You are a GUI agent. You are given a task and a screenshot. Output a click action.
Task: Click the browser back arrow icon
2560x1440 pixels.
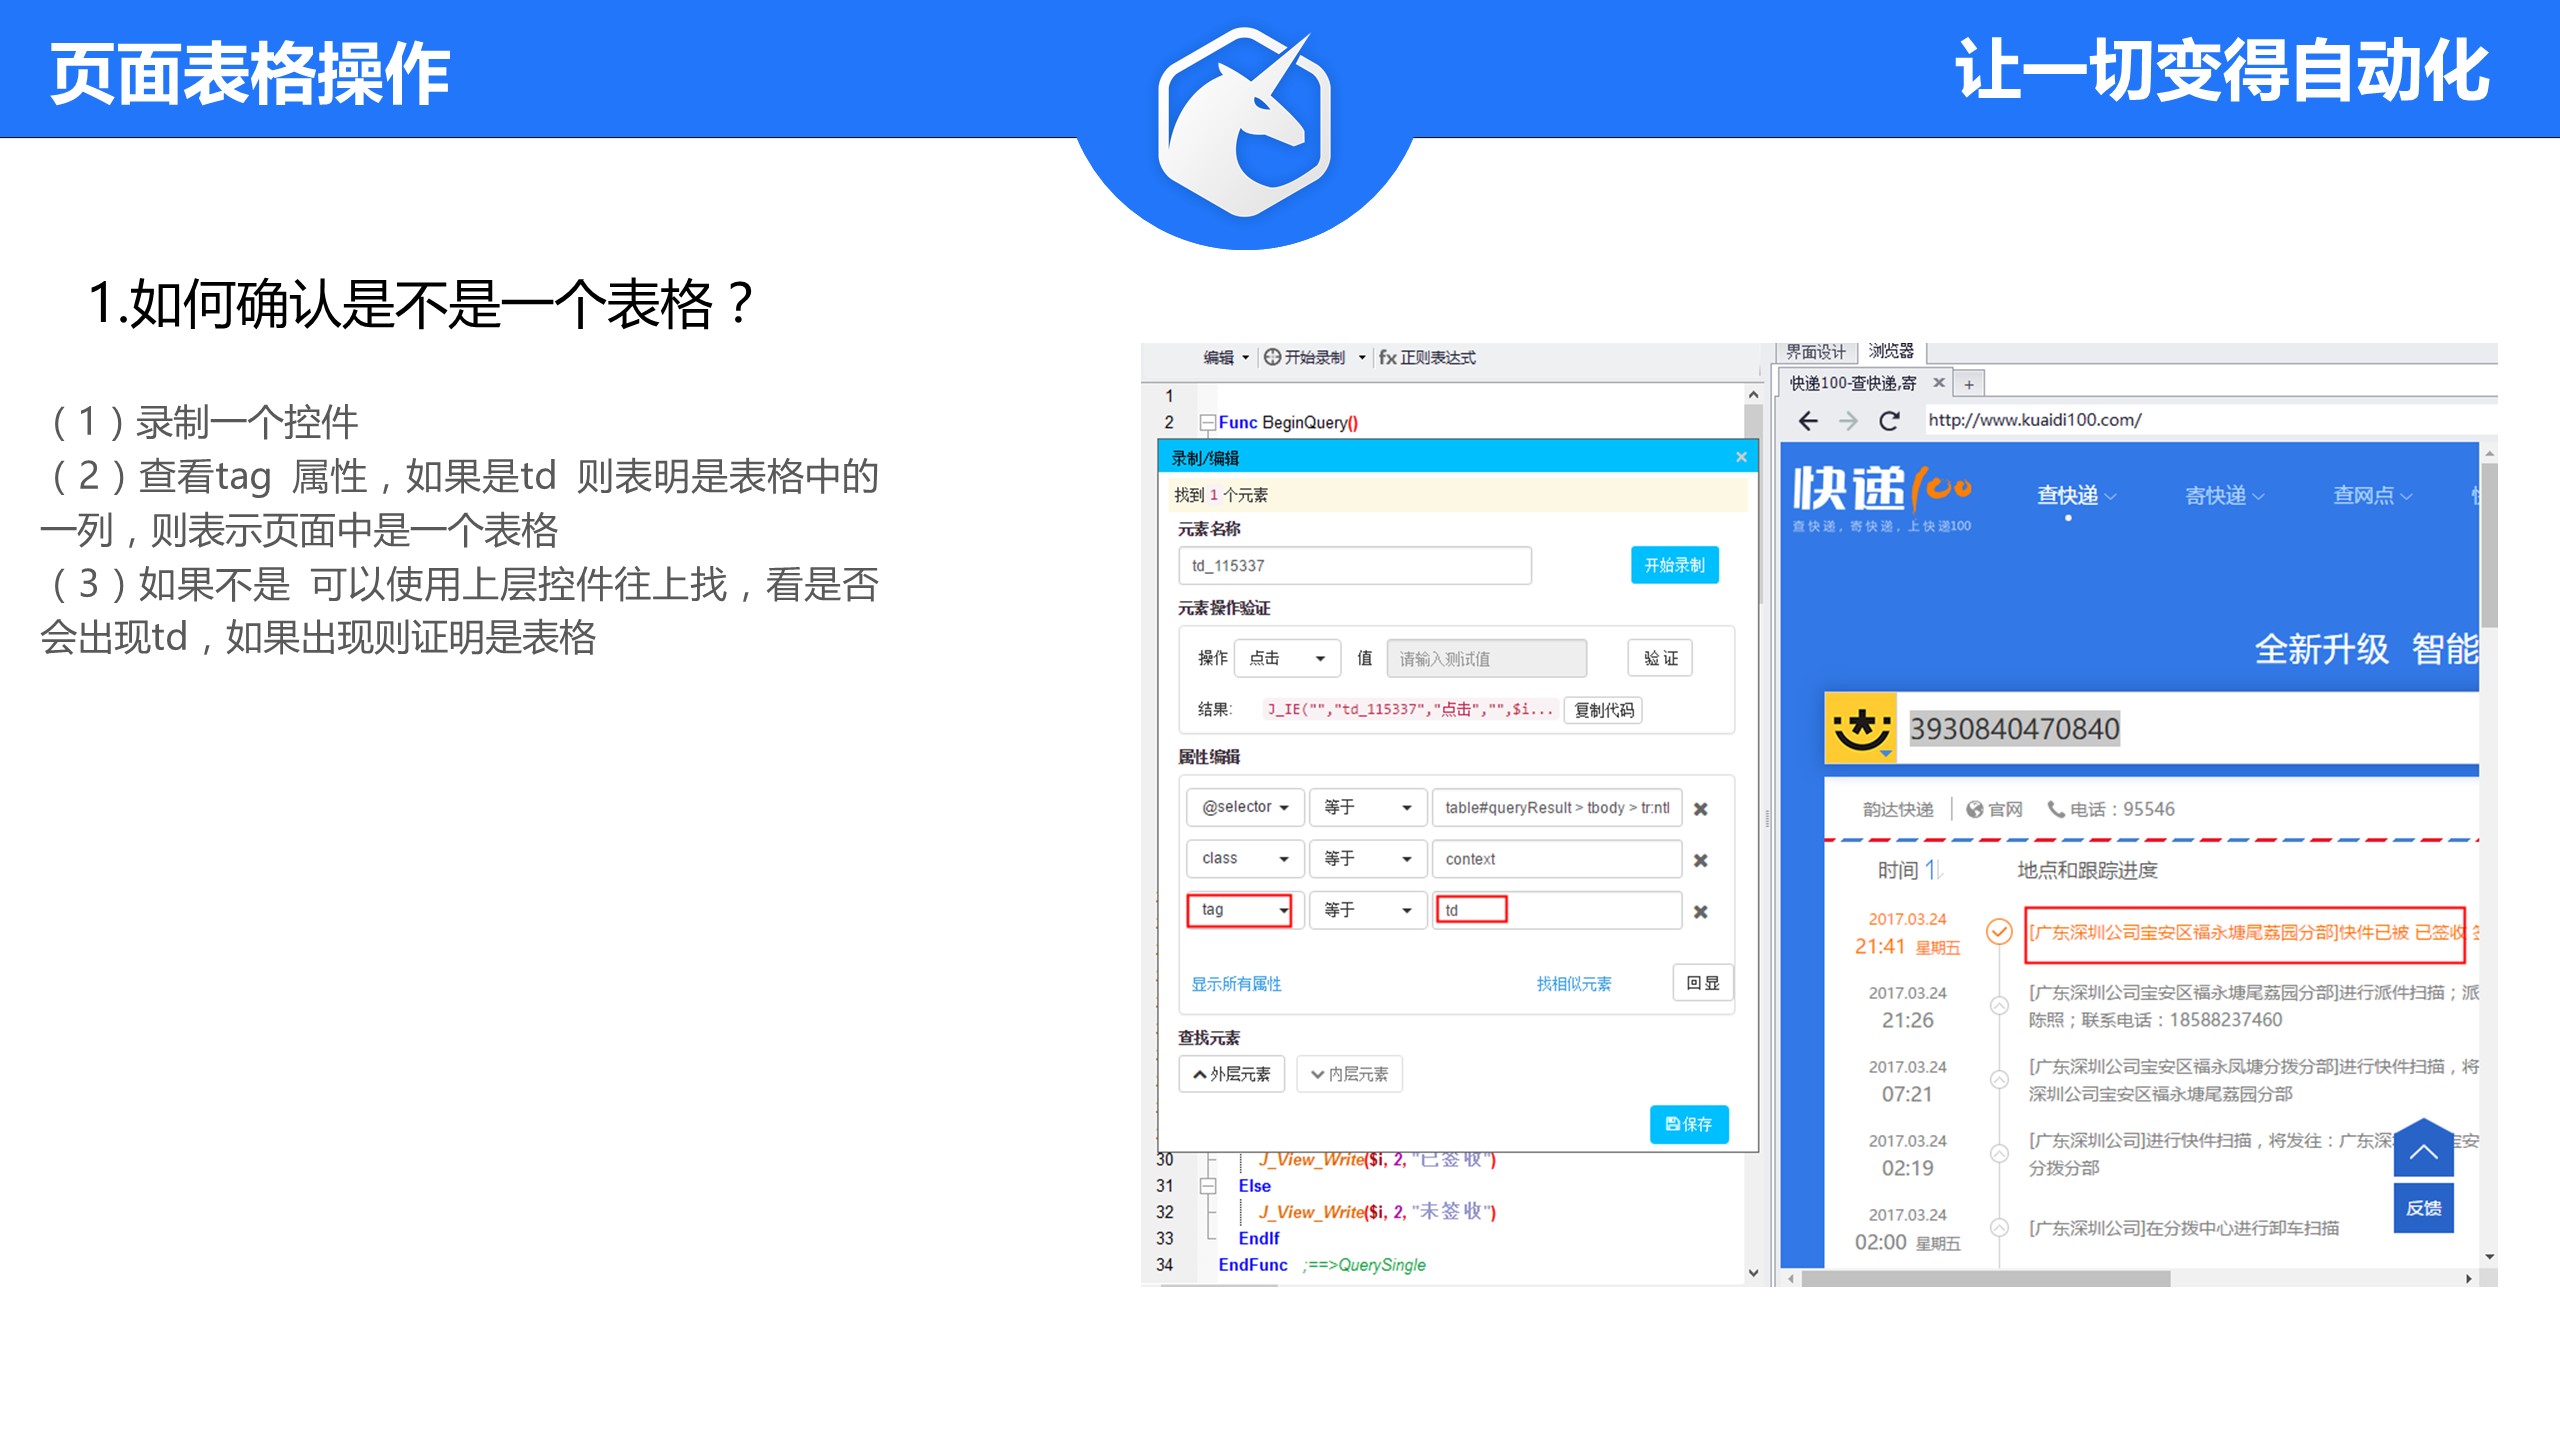point(1808,421)
